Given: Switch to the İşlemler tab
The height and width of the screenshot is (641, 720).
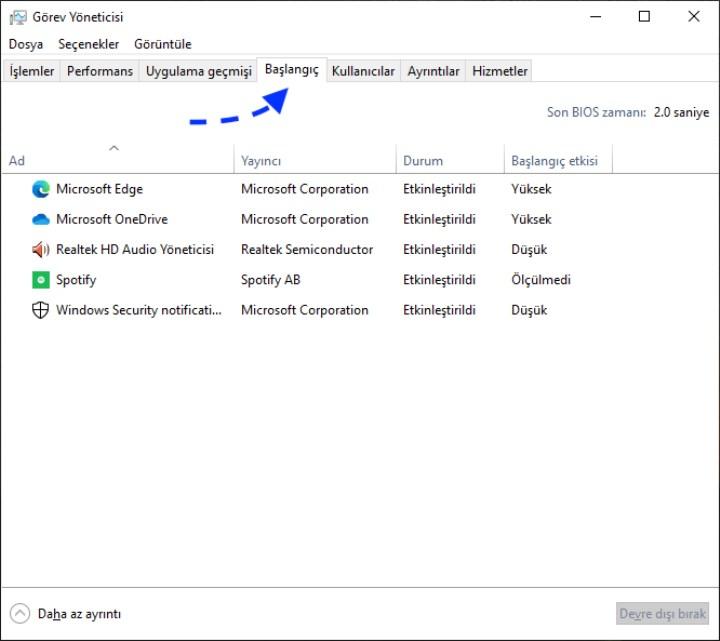Looking at the screenshot, I should pyautogui.click(x=32, y=71).
